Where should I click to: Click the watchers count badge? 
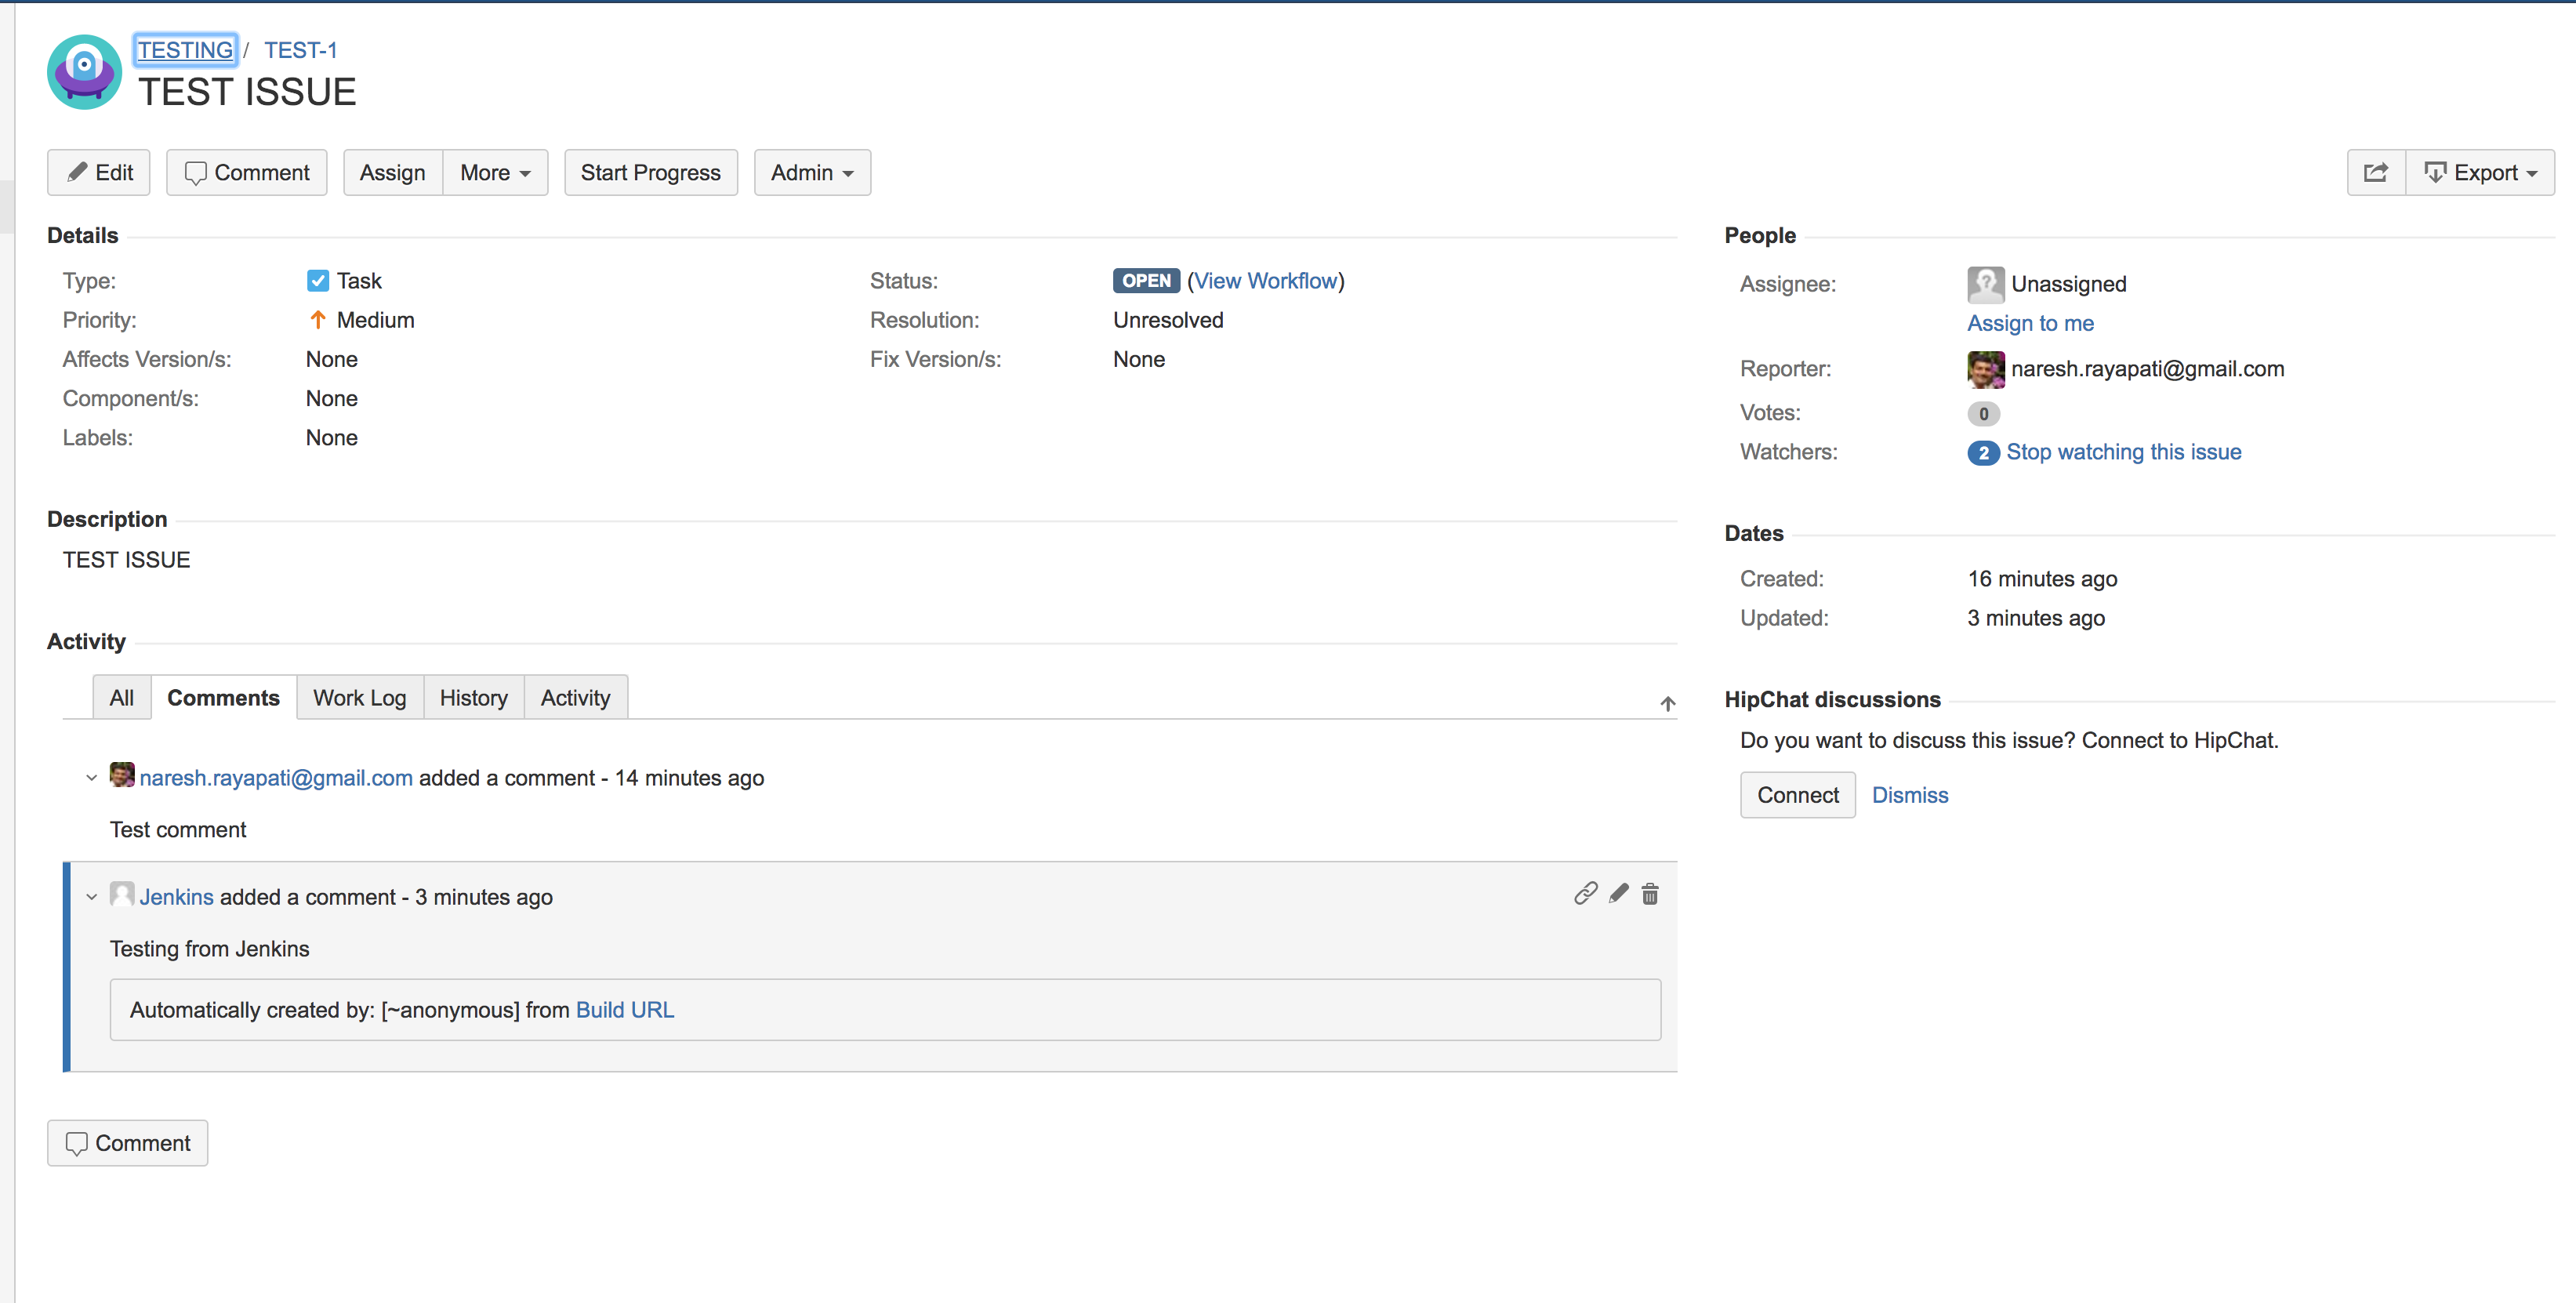tap(1983, 453)
